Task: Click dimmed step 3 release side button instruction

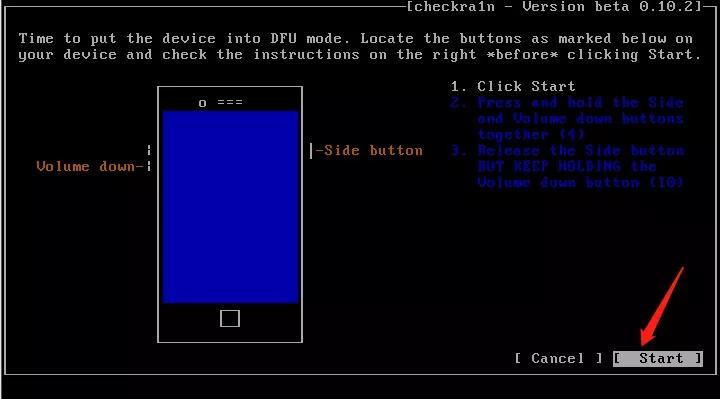Action: pos(568,167)
